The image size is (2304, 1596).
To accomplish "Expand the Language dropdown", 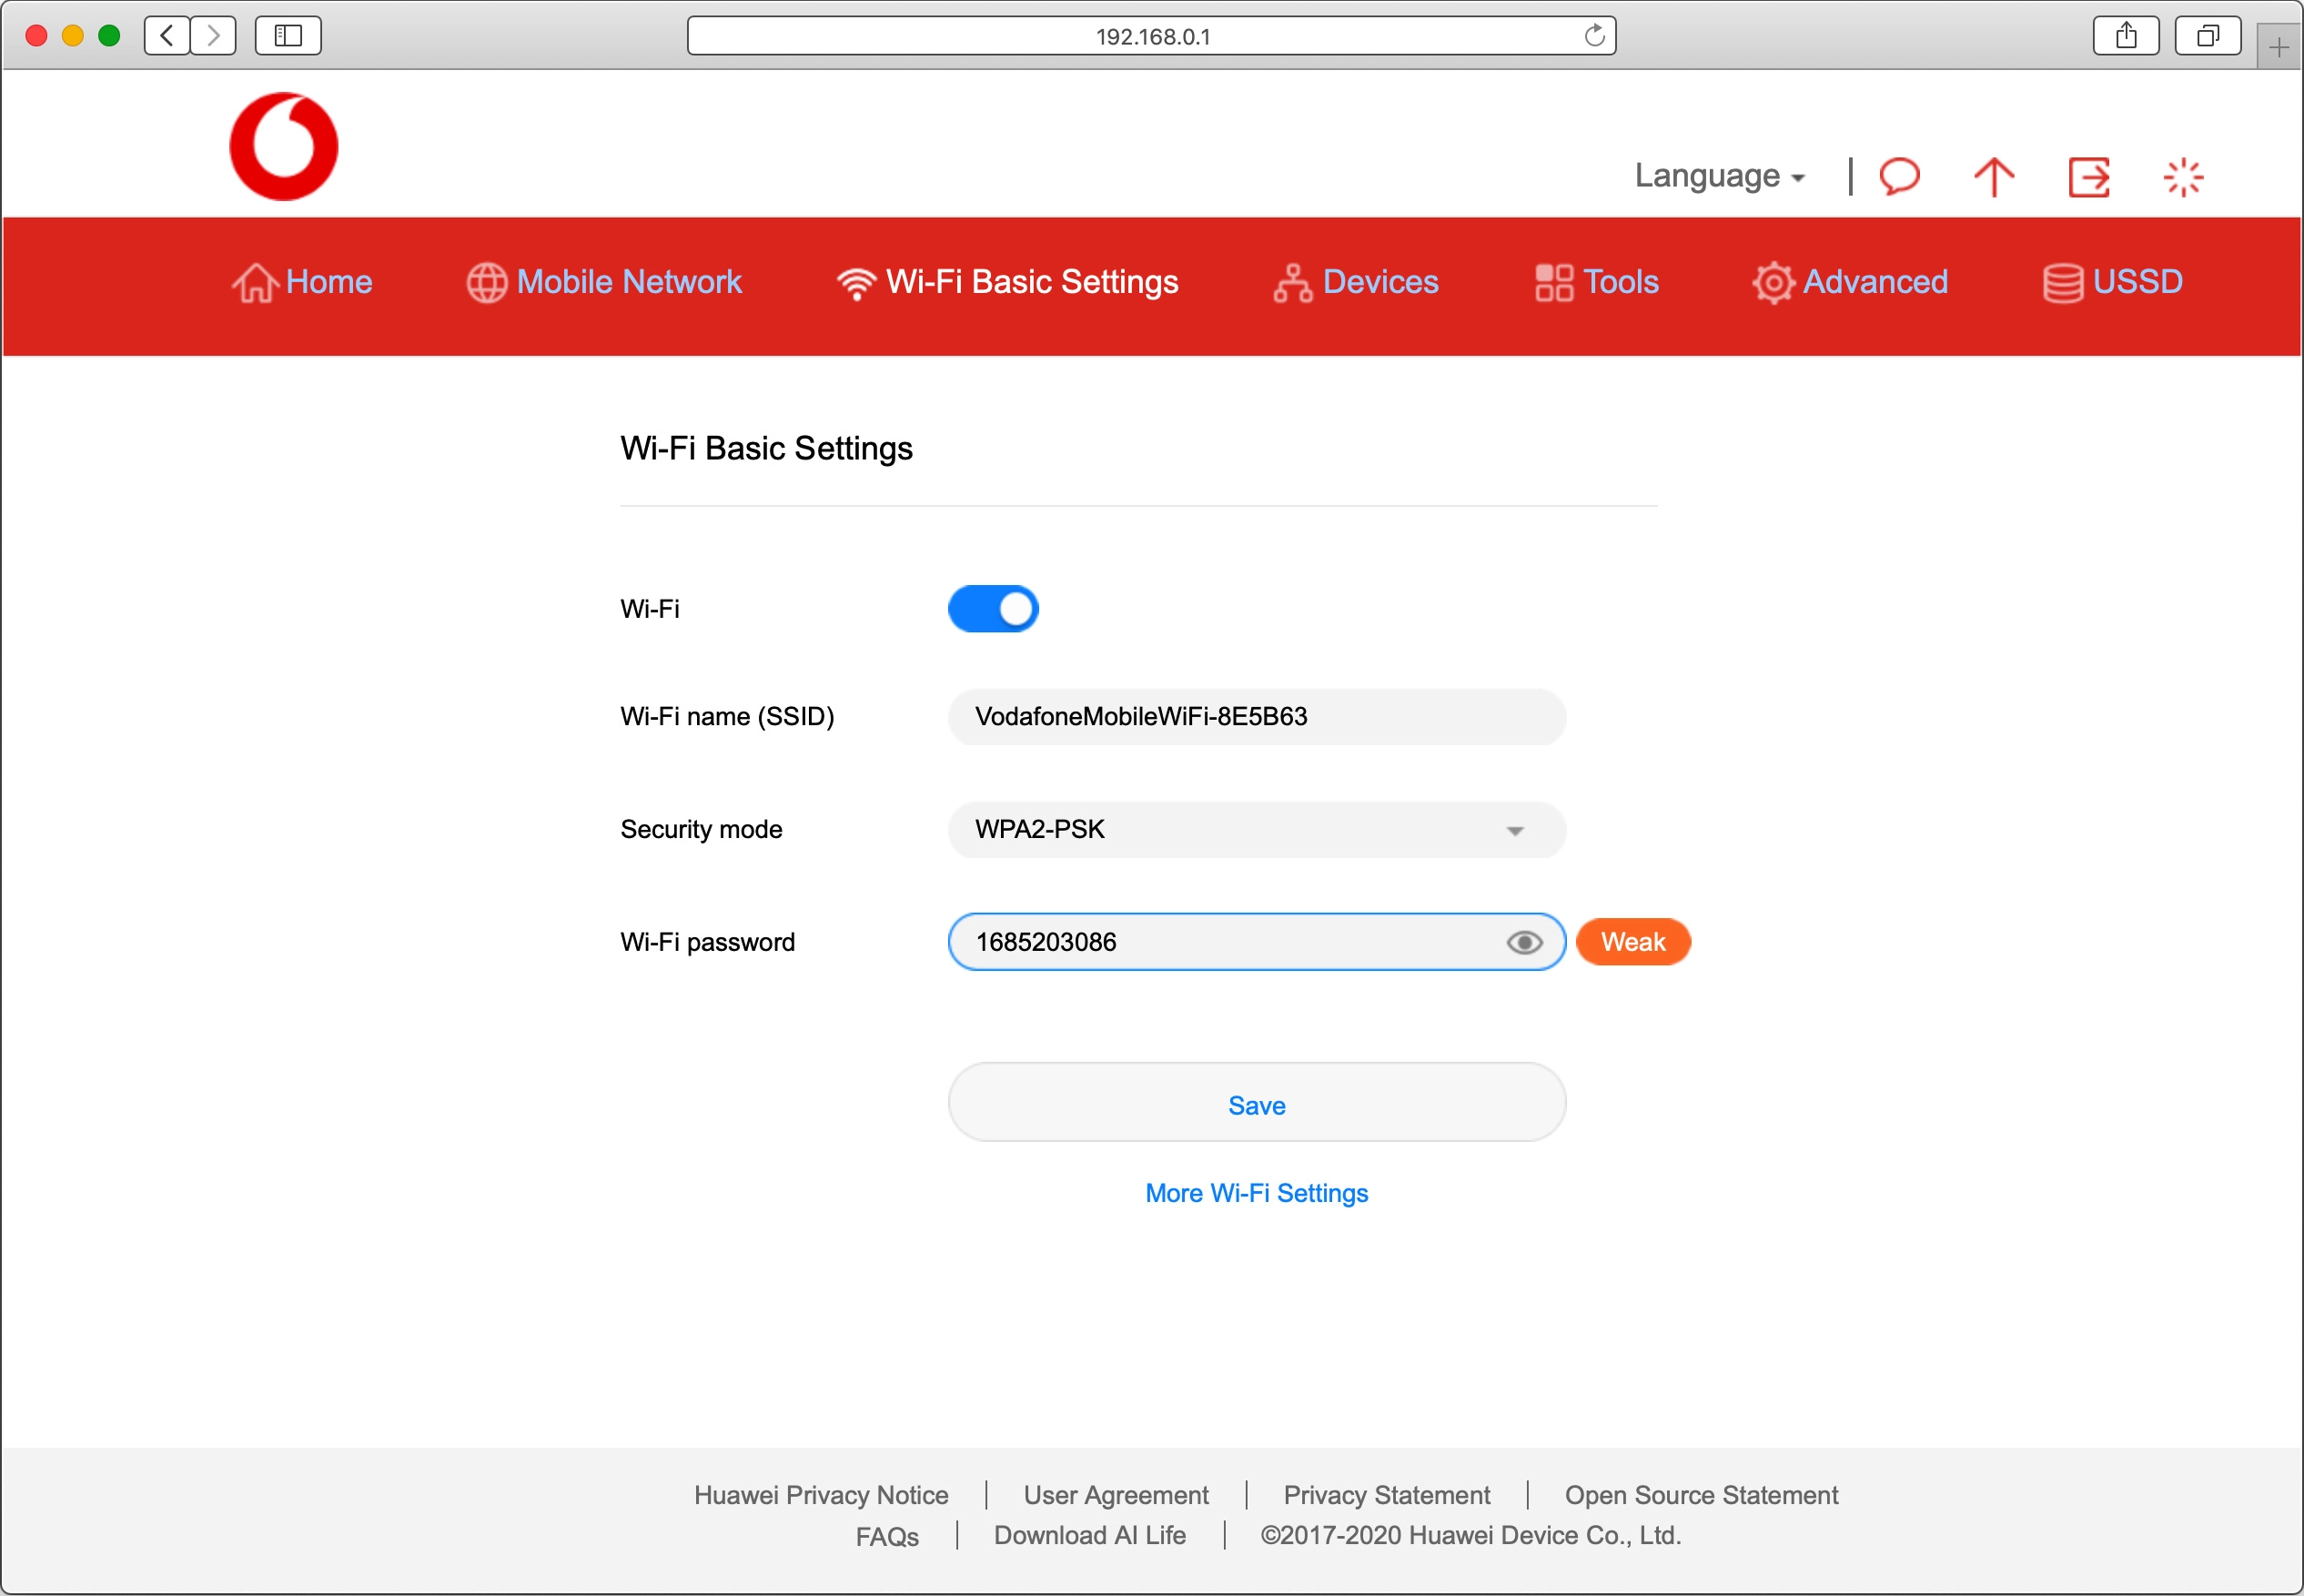I will 1719,176.
